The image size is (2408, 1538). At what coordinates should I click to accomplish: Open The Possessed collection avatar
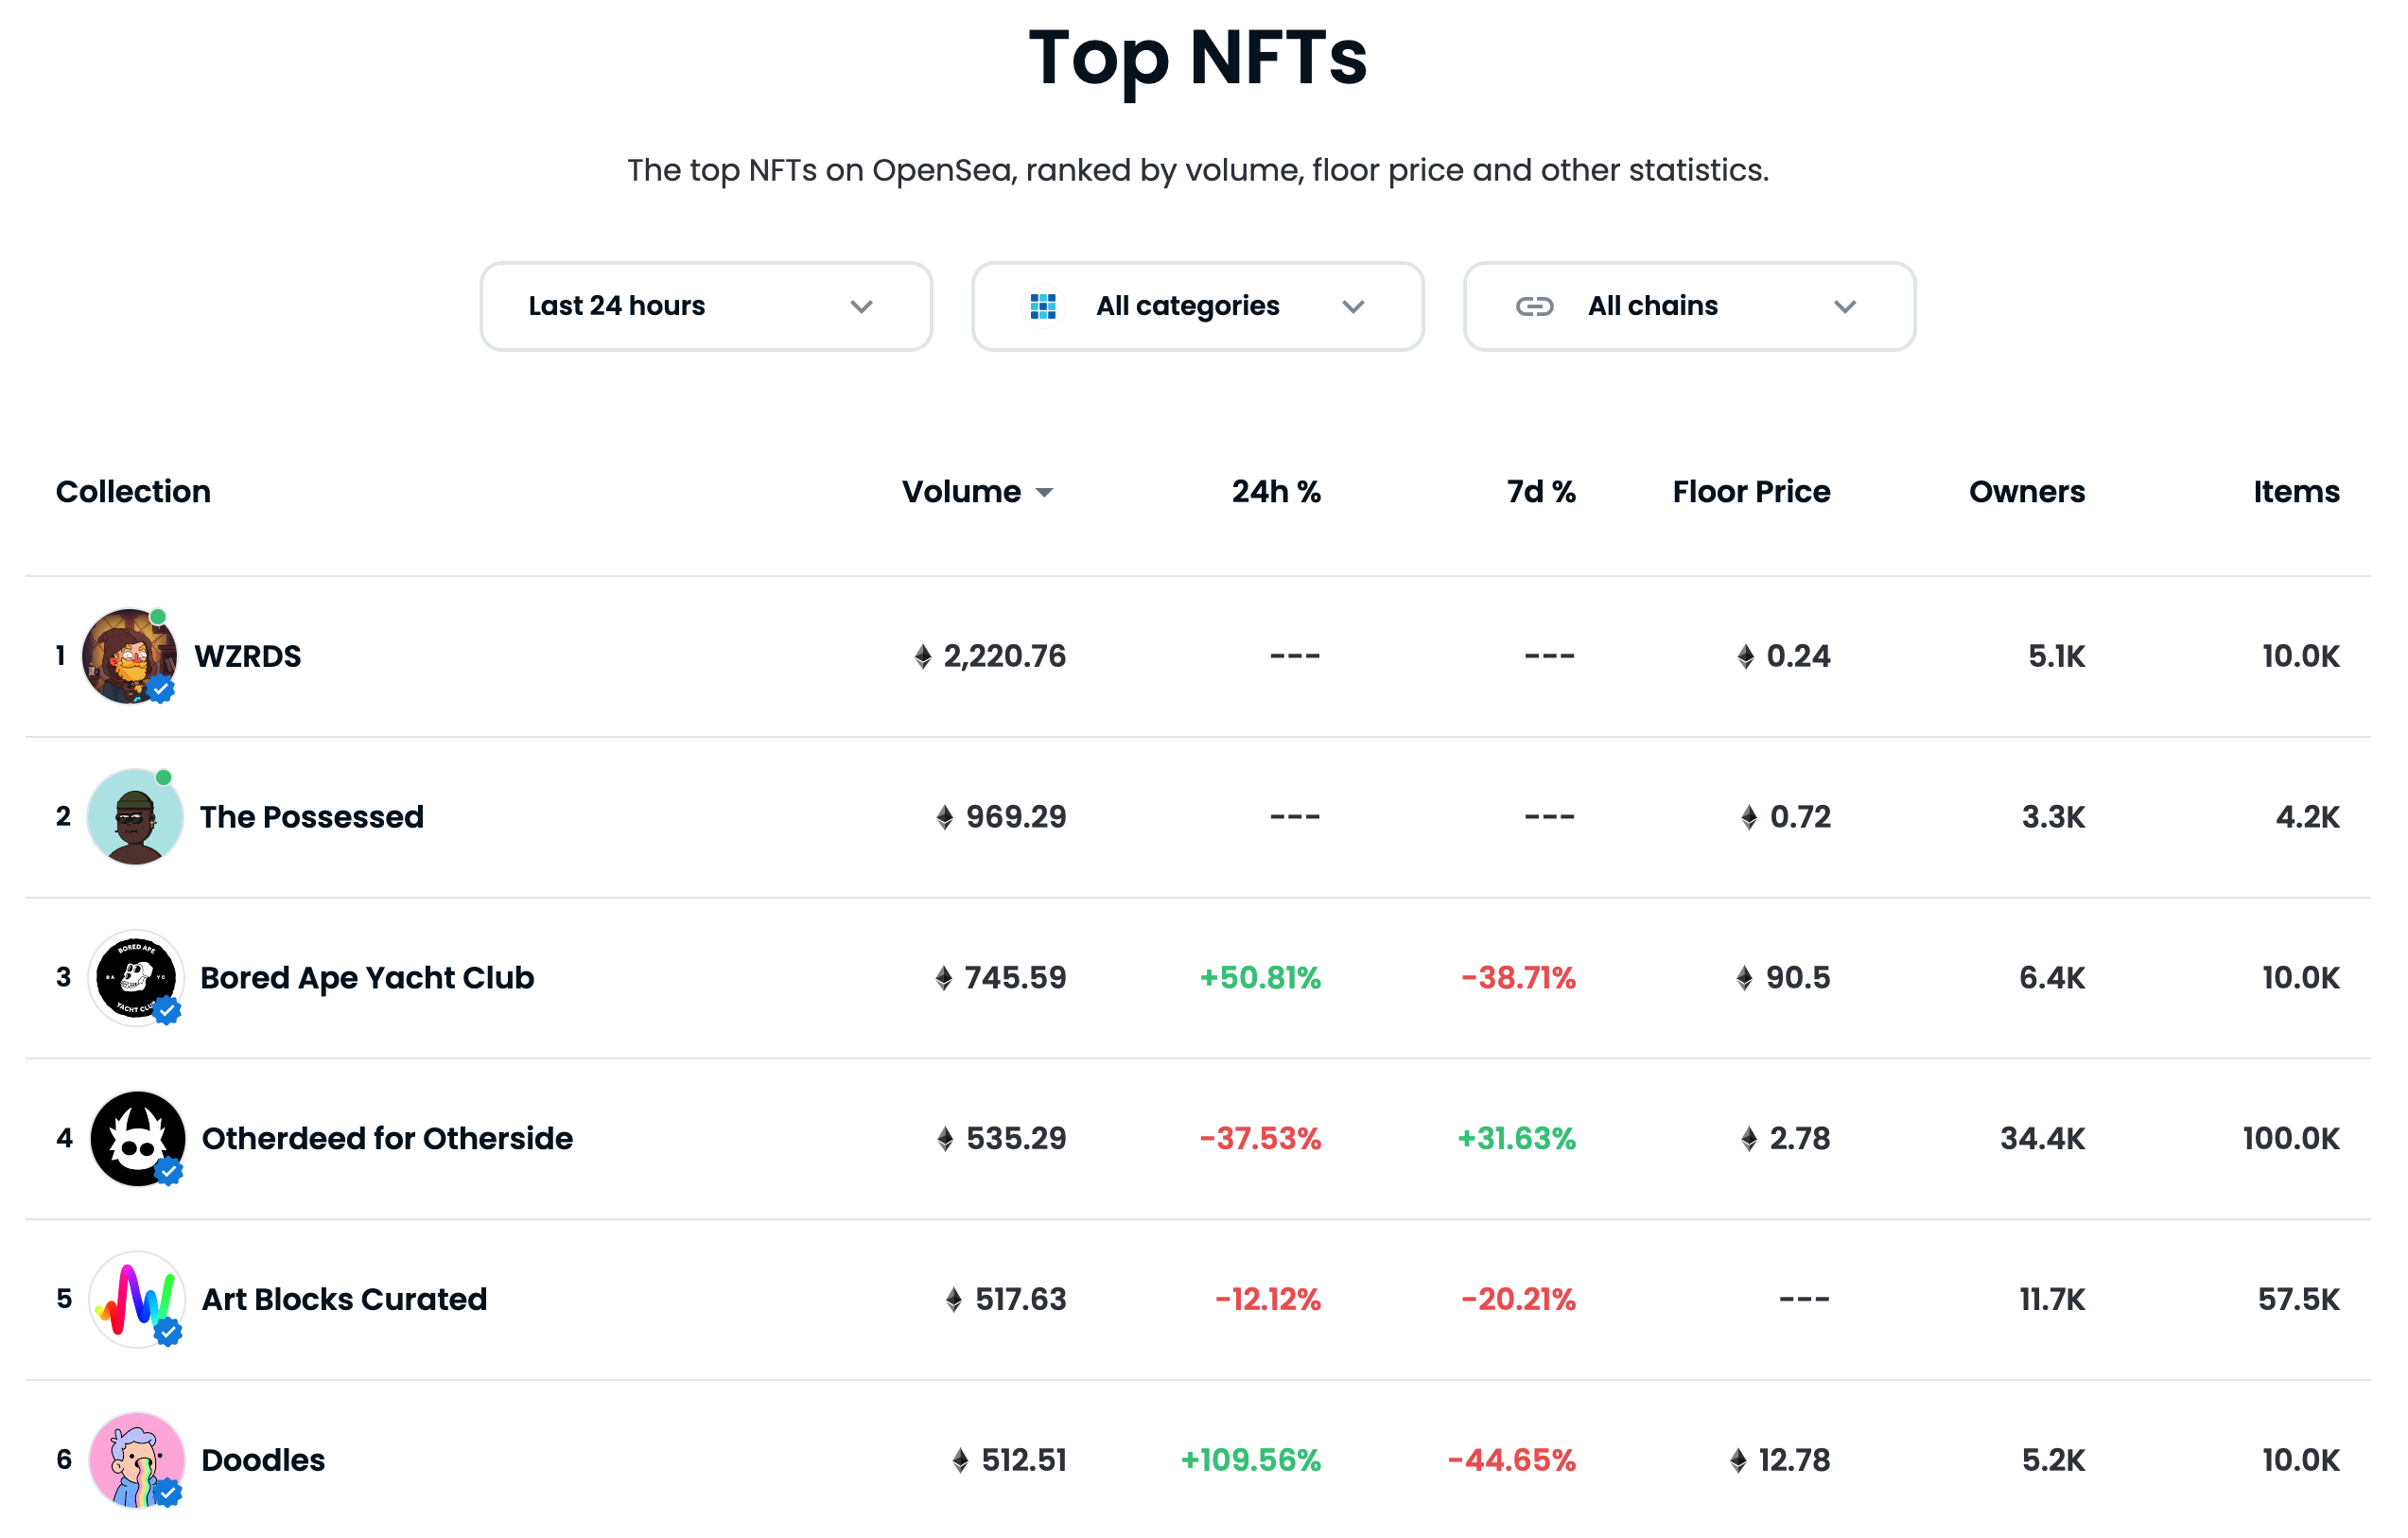pyautogui.click(x=135, y=817)
